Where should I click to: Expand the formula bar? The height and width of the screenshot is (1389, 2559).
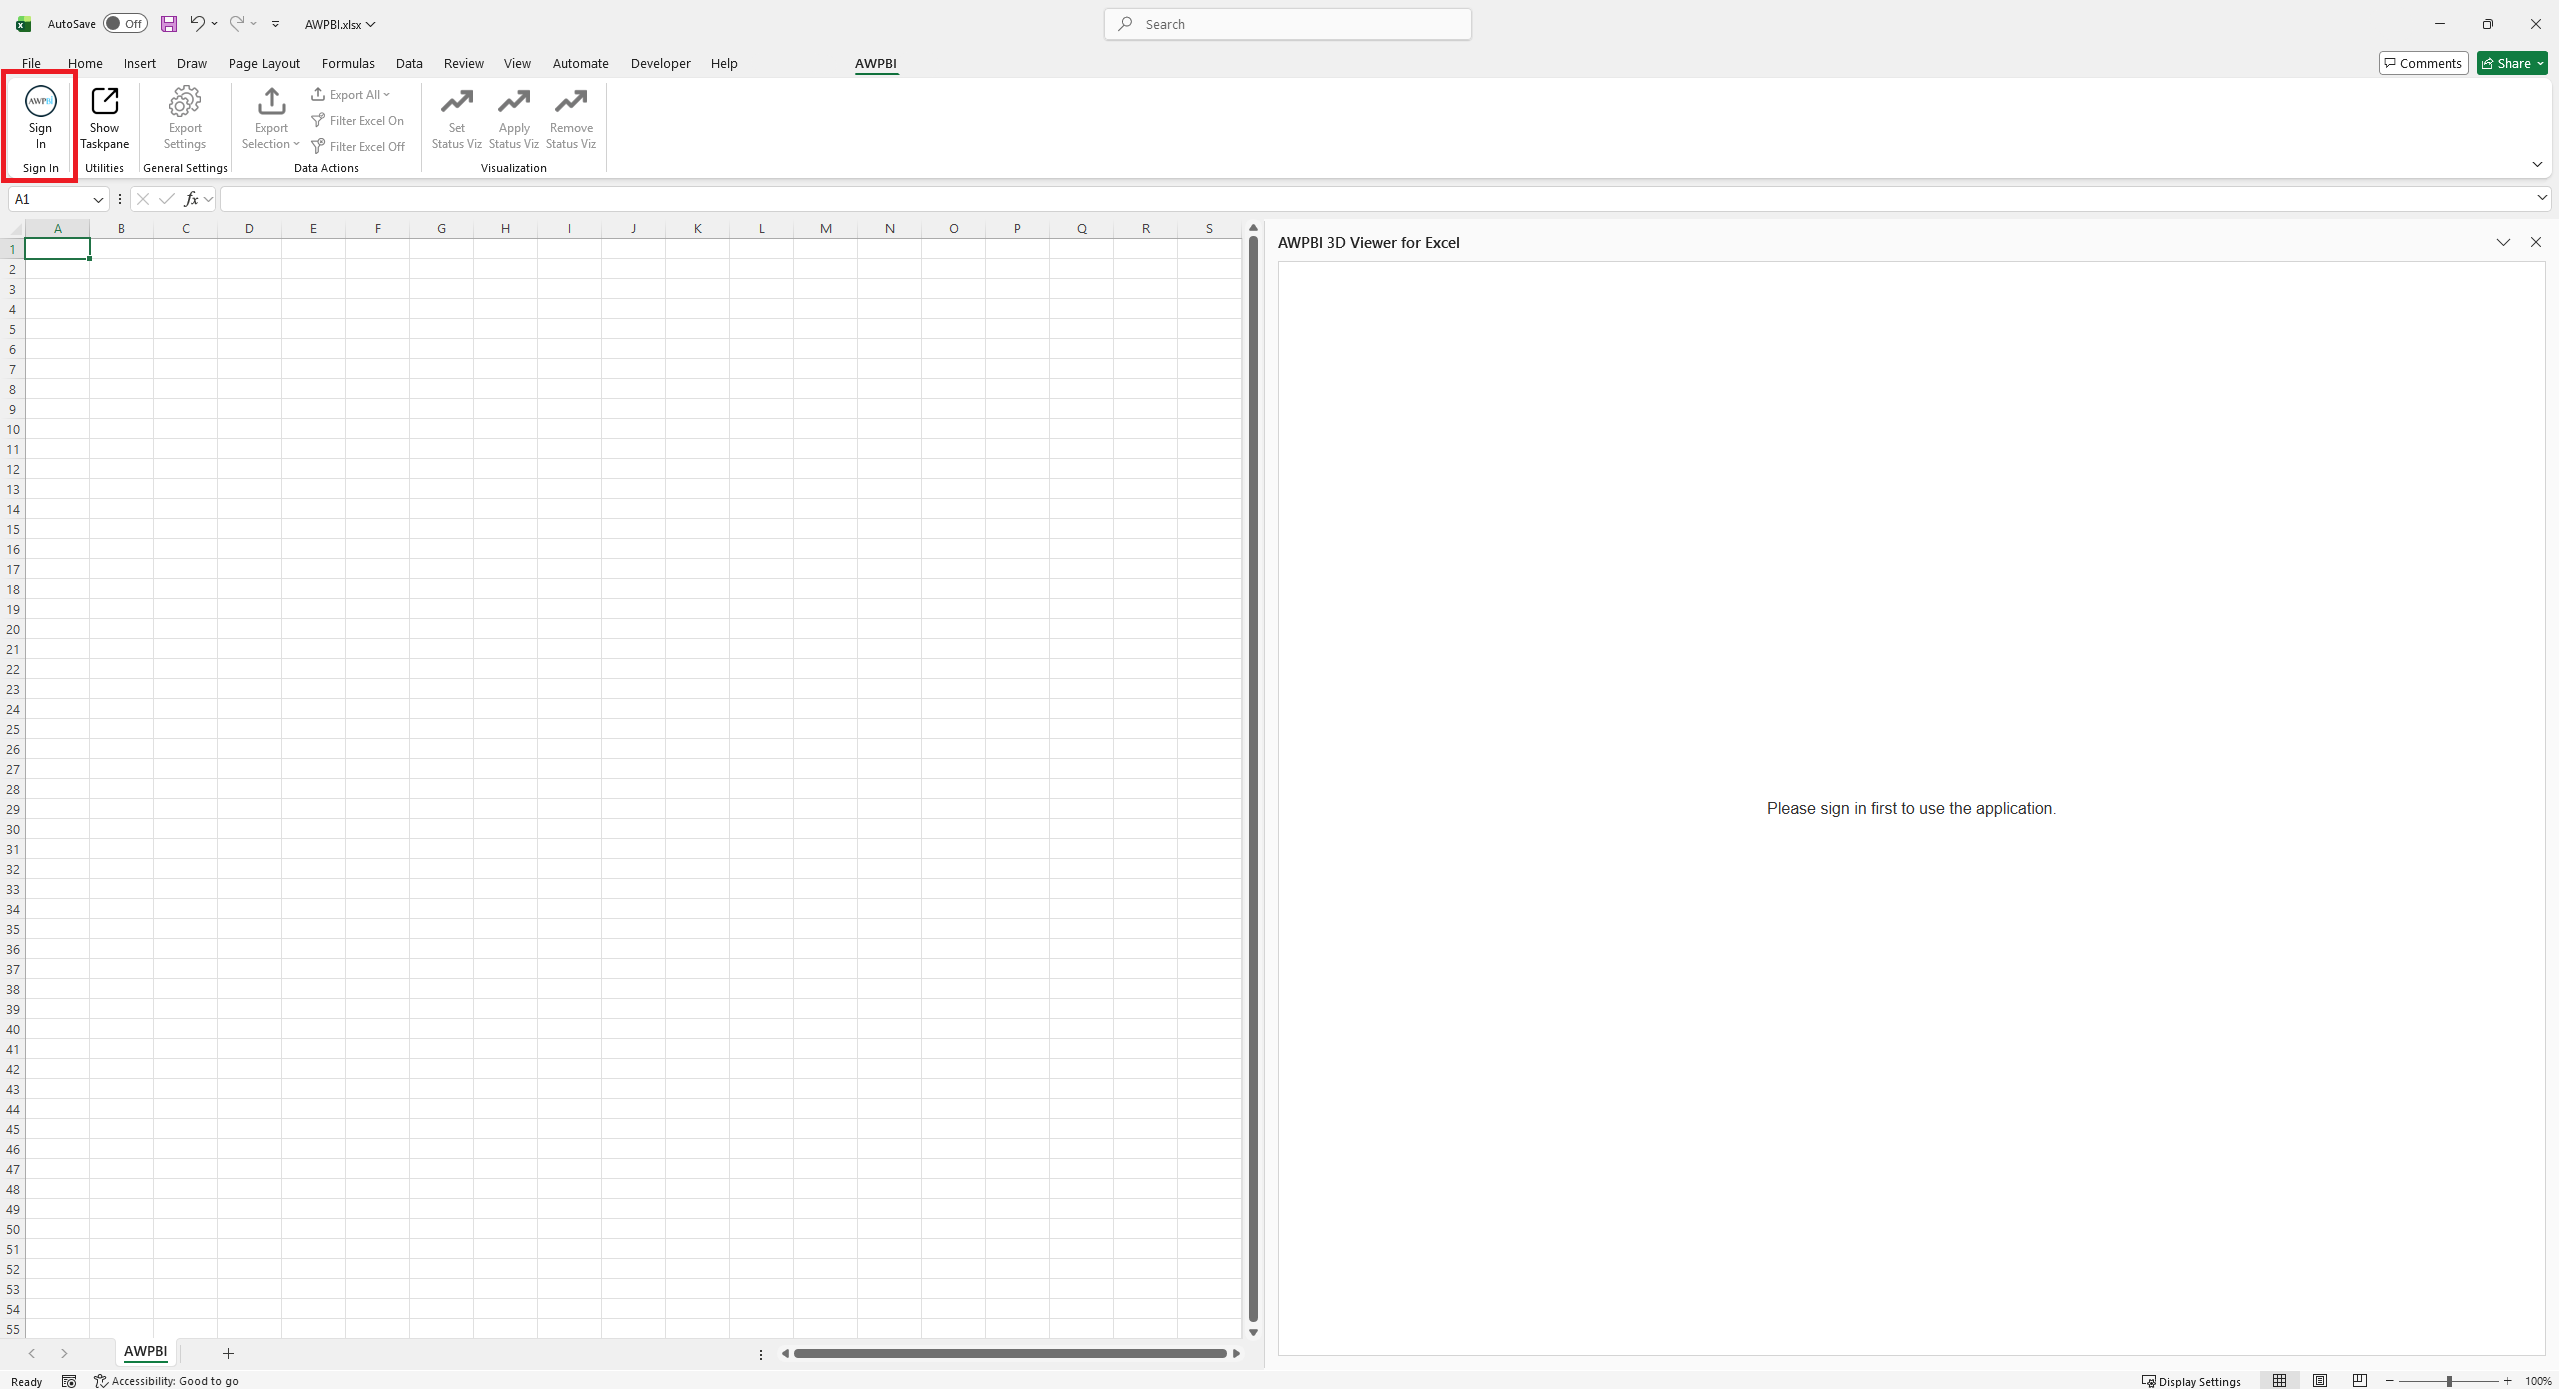2541,198
